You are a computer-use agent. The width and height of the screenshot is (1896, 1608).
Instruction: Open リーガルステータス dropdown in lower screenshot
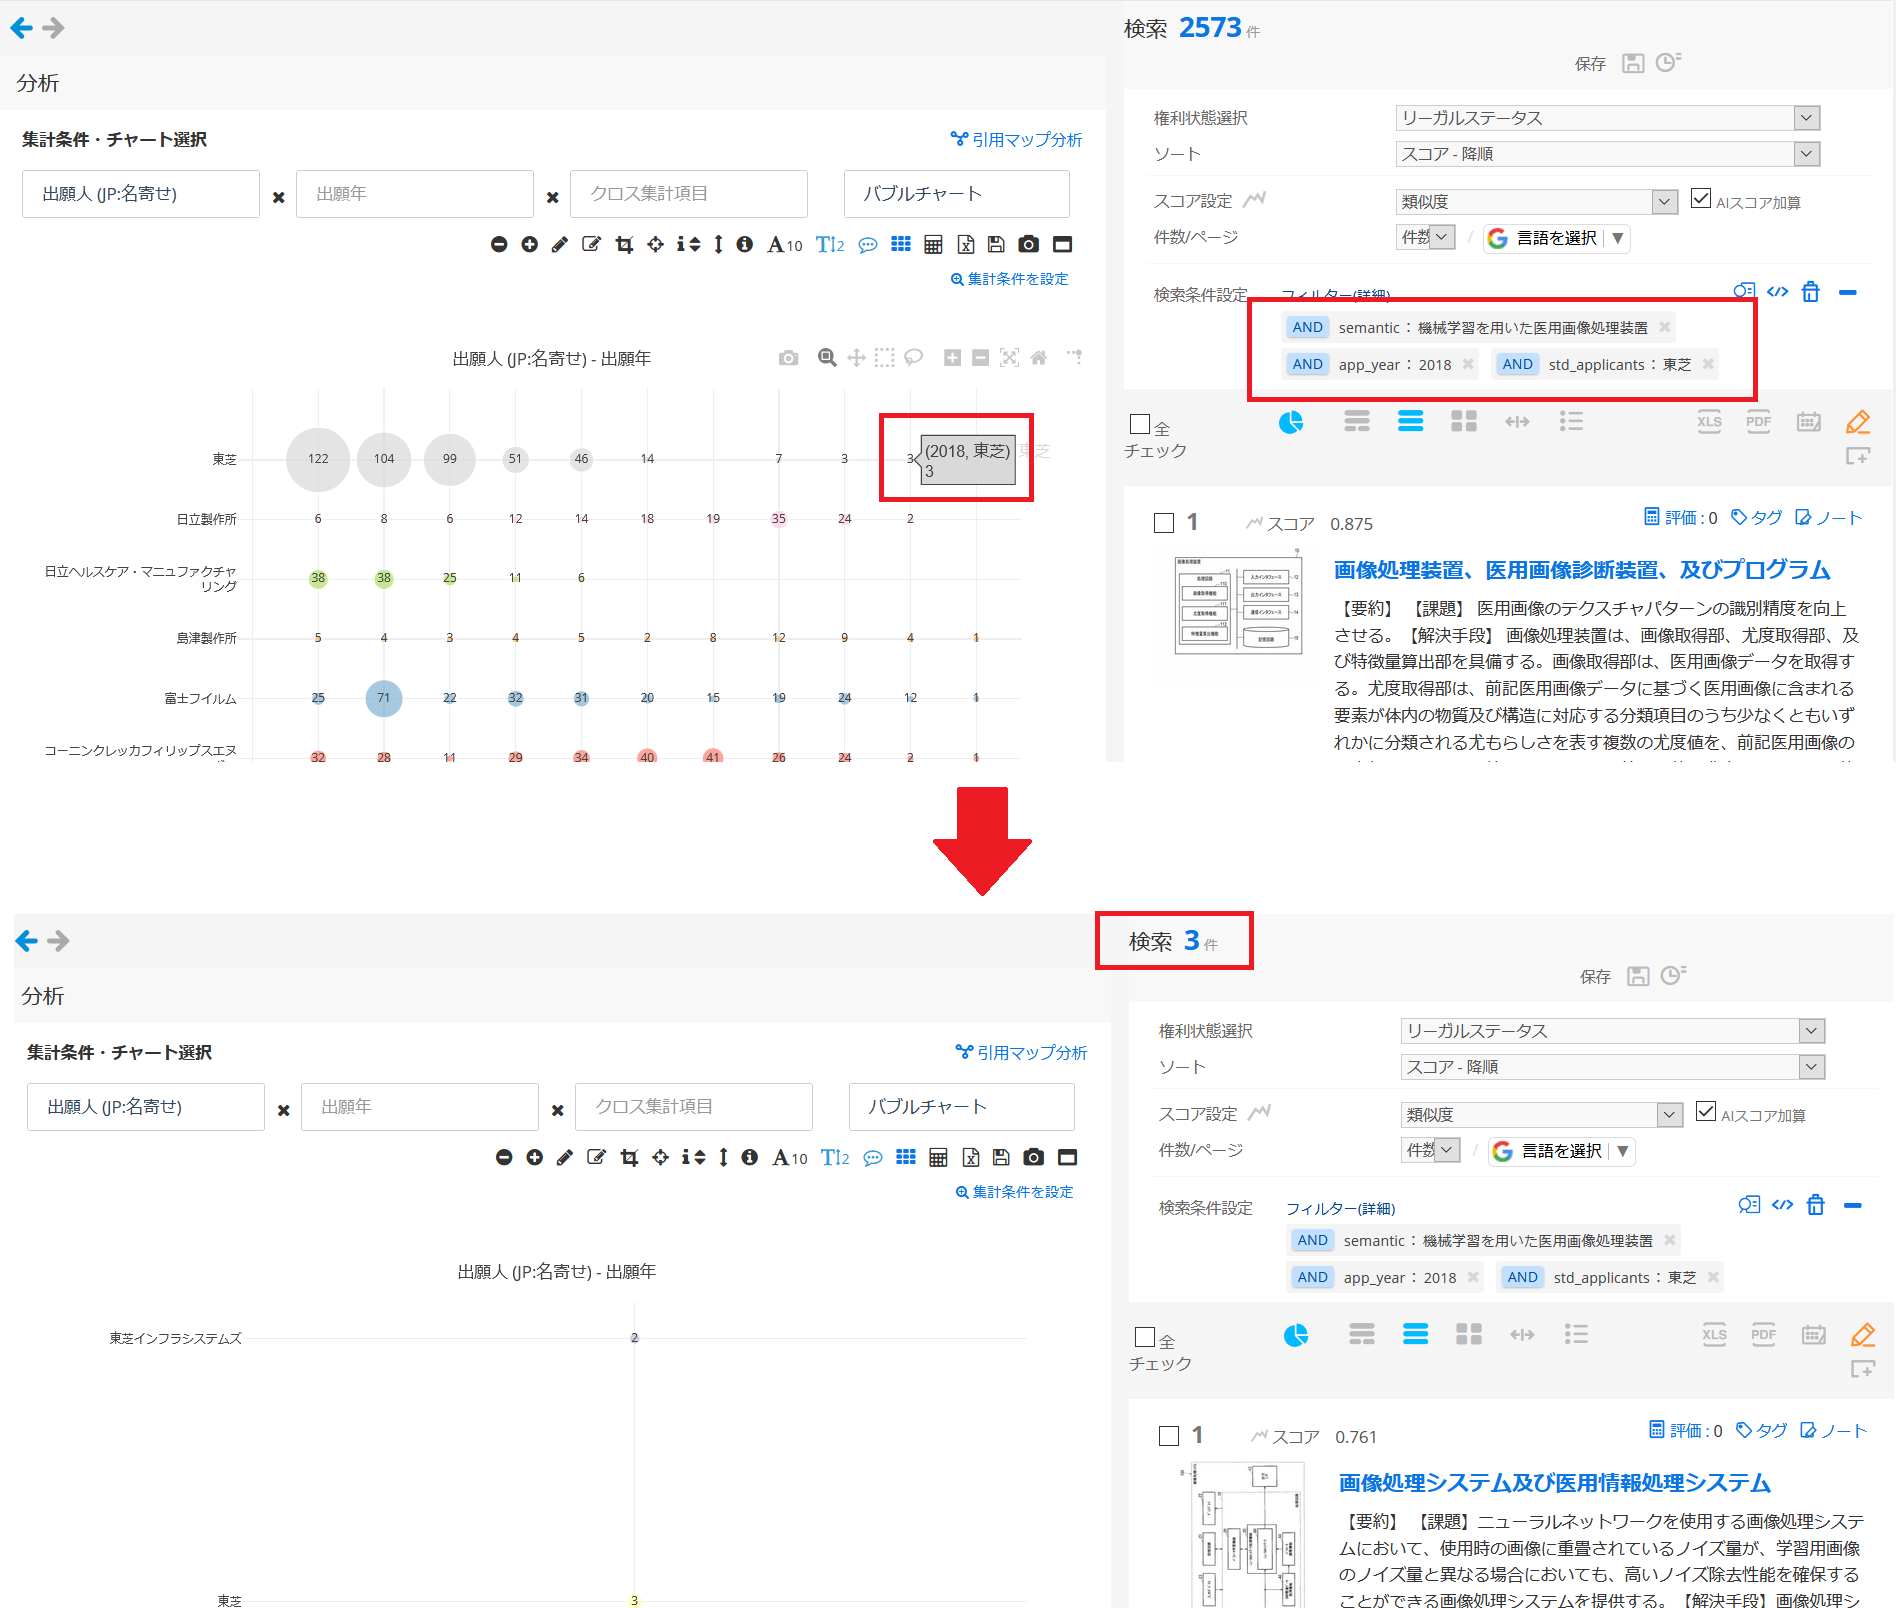click(1613, 1031)
